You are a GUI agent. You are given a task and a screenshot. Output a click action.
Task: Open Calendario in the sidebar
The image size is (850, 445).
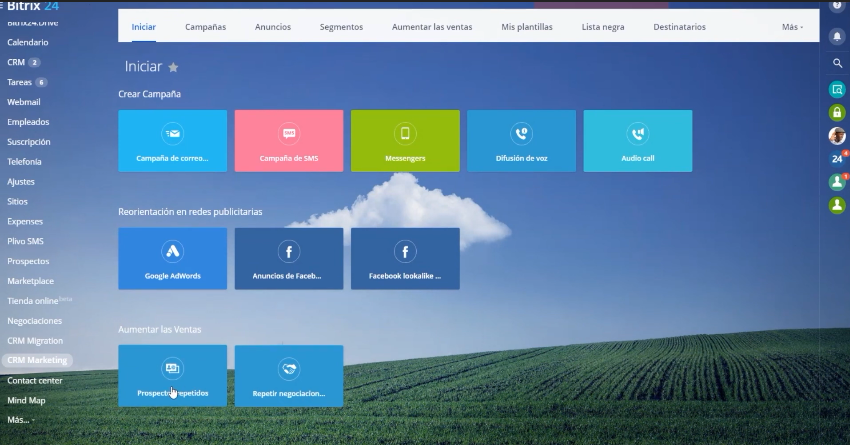click(x=28, y=42)
